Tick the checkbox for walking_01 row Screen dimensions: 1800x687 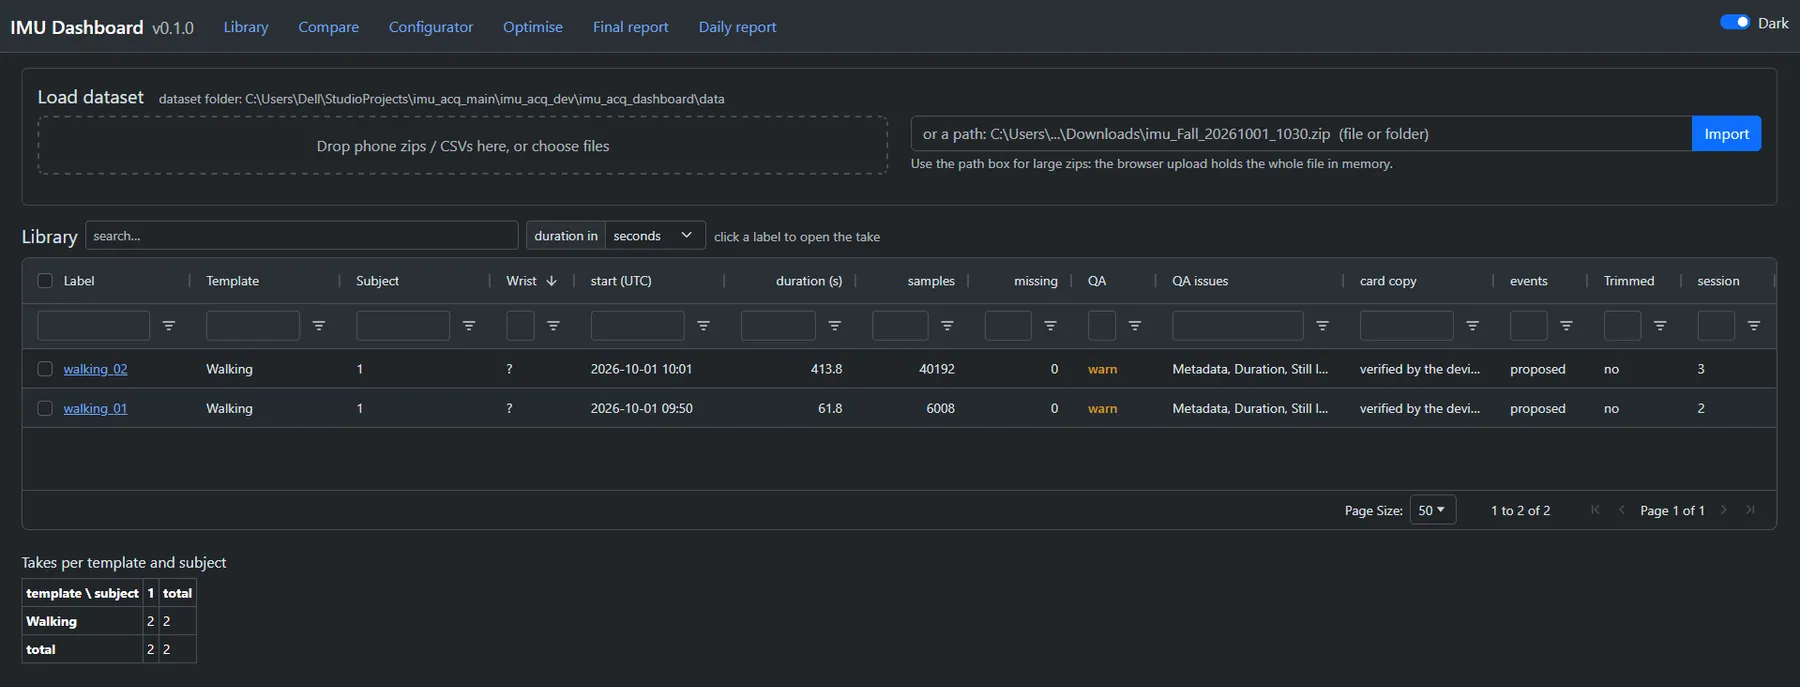coord(45,408)
